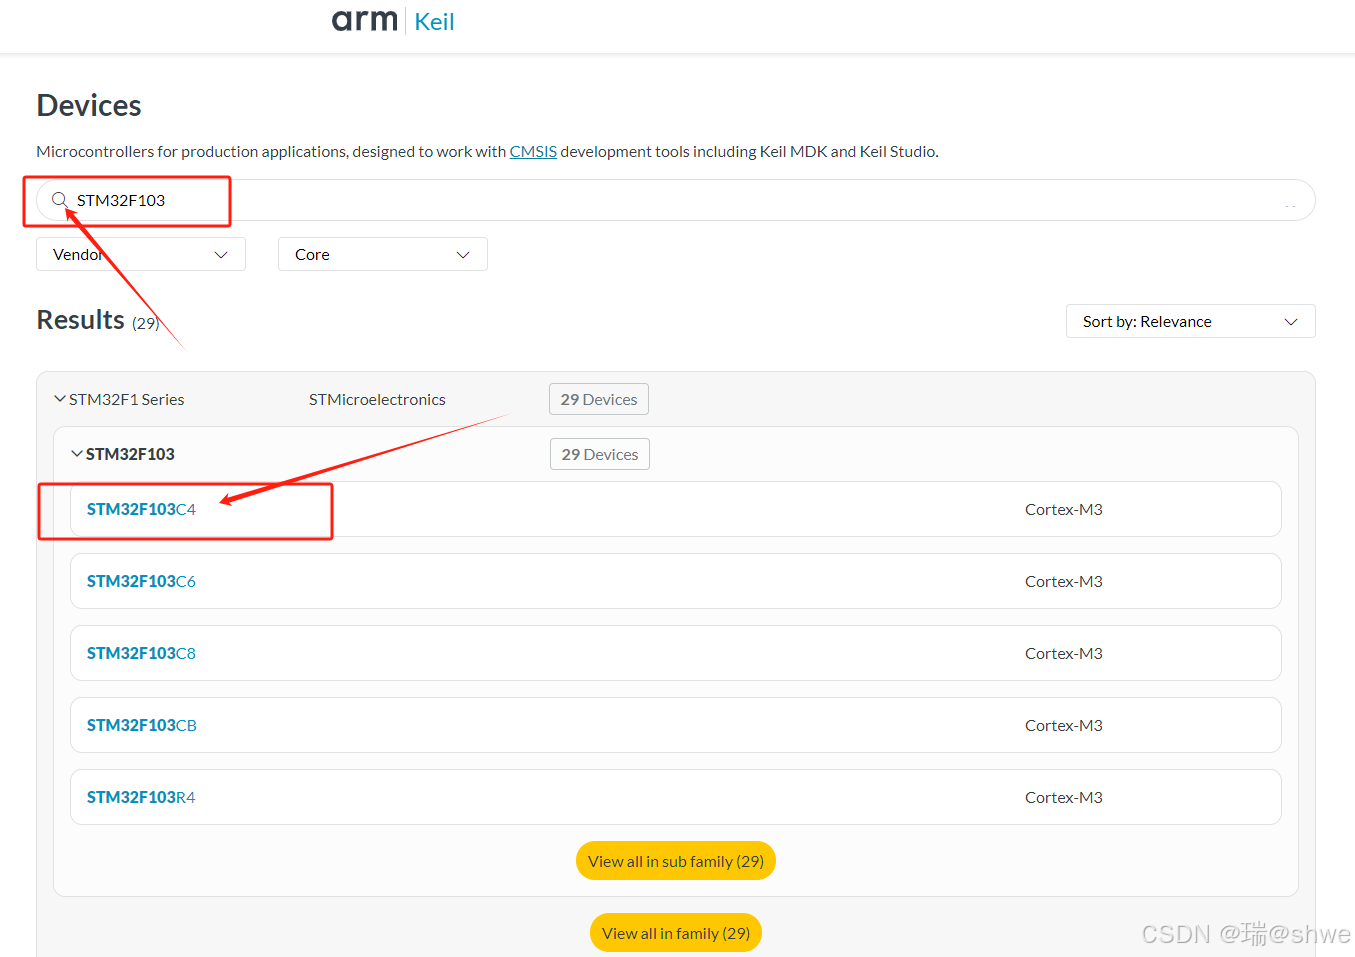Click Cortex-M3 in the STM32F103R4 row

(1064, 797)
